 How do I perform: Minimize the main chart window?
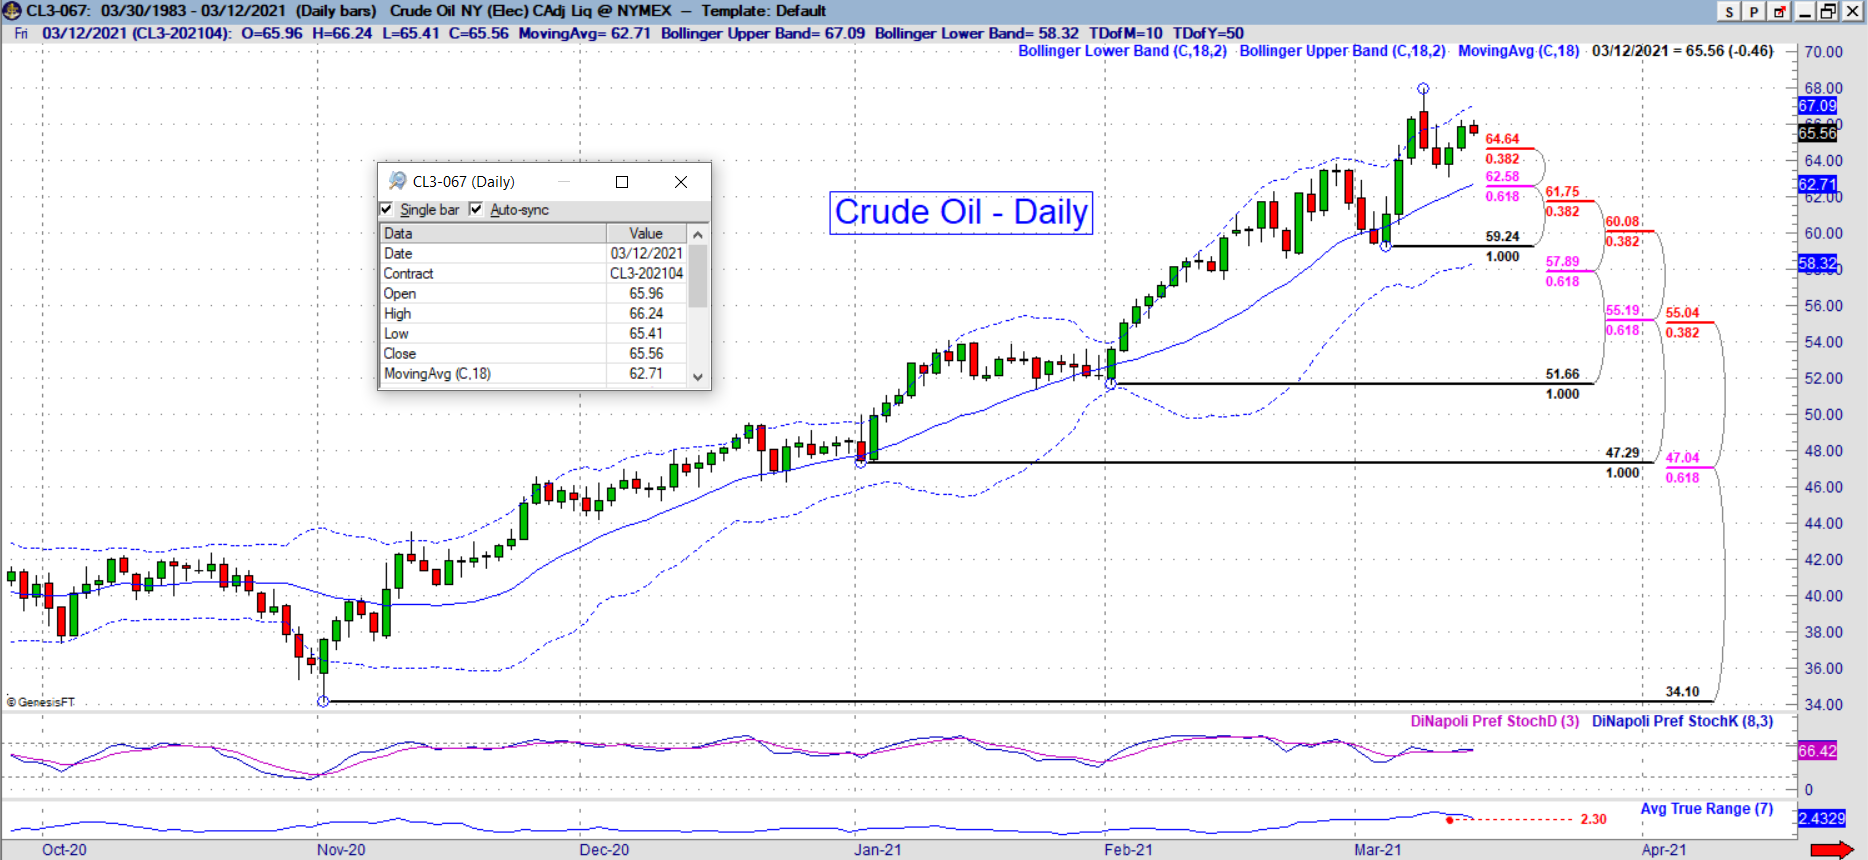coord(1805,11)
